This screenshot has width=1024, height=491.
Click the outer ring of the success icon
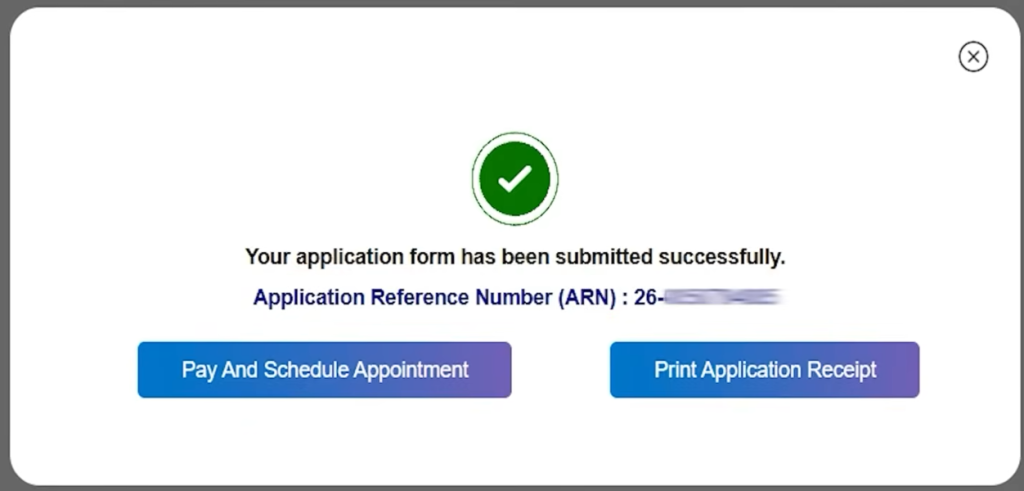(476, 179)
